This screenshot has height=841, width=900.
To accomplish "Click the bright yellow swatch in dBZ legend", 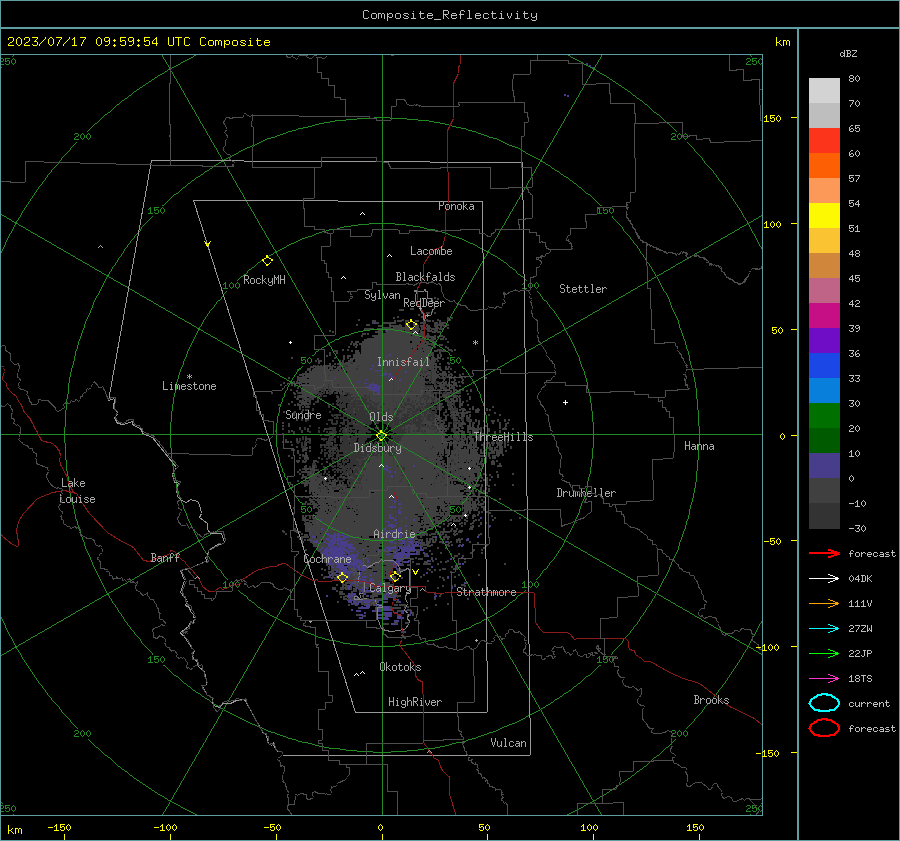I will click(824, 215).
